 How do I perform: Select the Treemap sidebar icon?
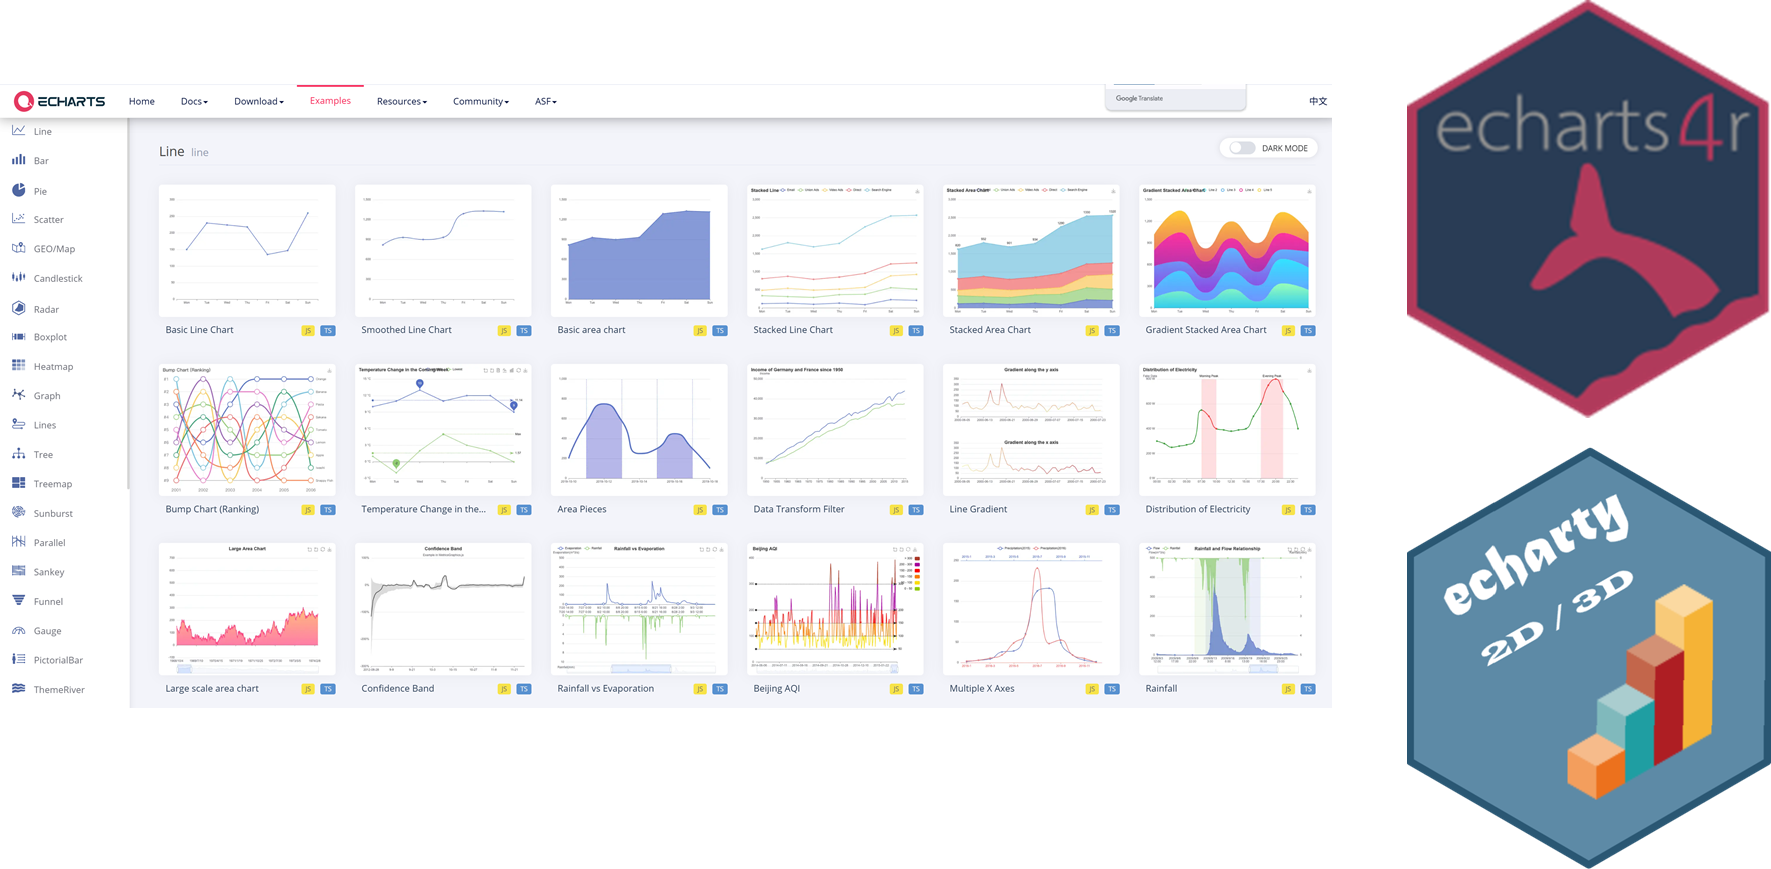(x=19, y=483)
